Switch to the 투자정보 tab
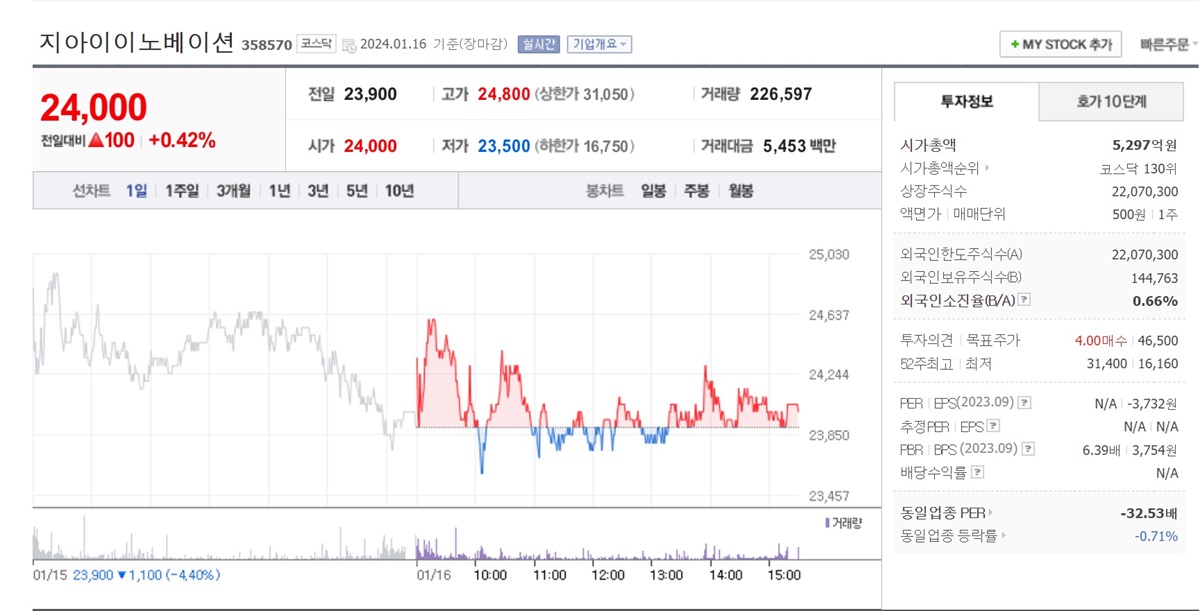This screenshot has width=1200, height=611. click(x=966, y=102)
